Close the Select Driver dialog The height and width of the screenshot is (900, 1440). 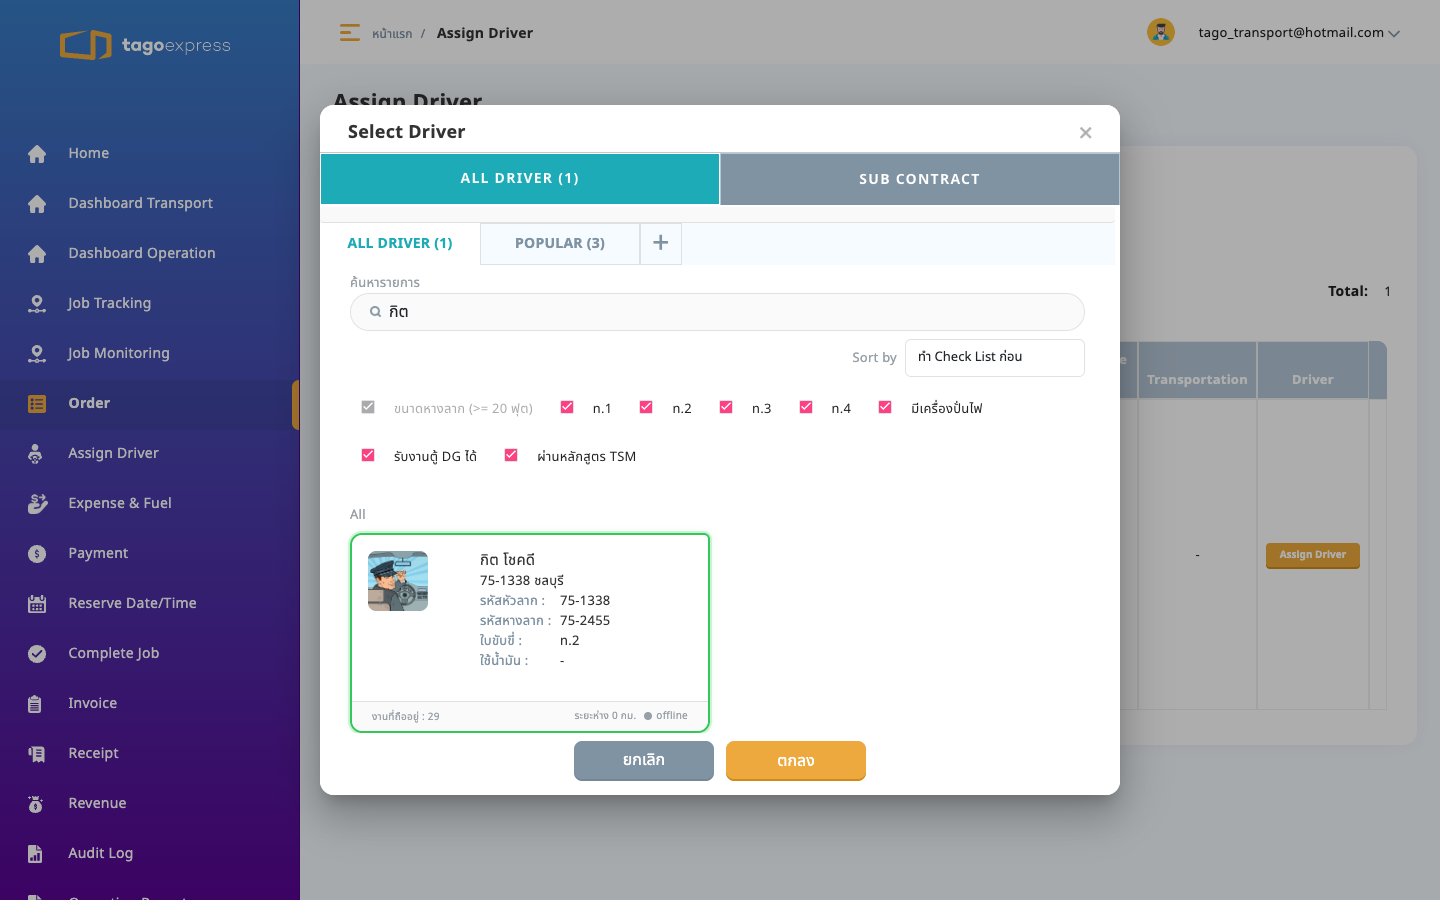tap(1085, 132)
